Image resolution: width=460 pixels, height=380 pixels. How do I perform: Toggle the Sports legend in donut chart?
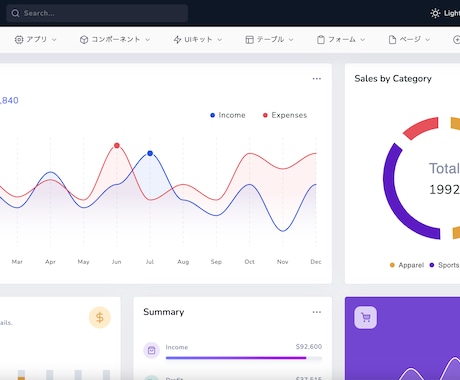(x=444, y=265)
